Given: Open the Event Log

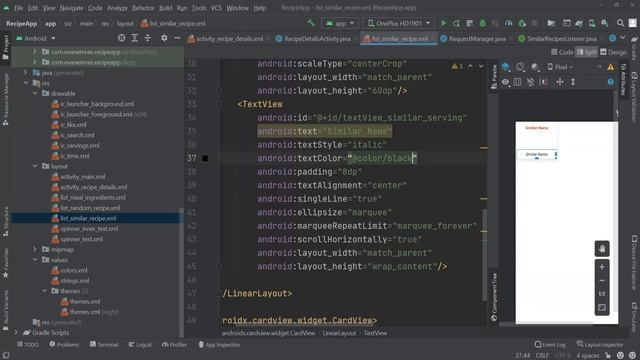Looking at the screenshot, I should [550, 345].
